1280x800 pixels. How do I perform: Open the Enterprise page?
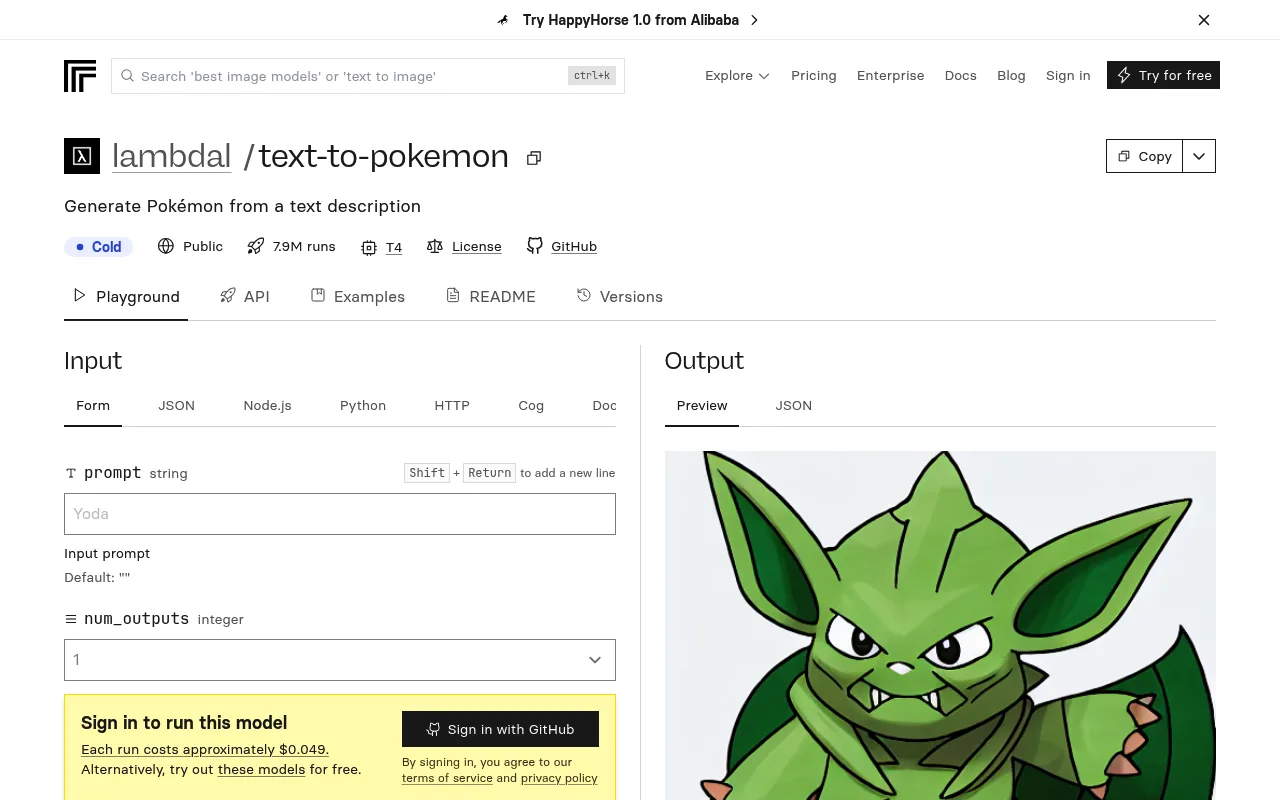(890, 76)
